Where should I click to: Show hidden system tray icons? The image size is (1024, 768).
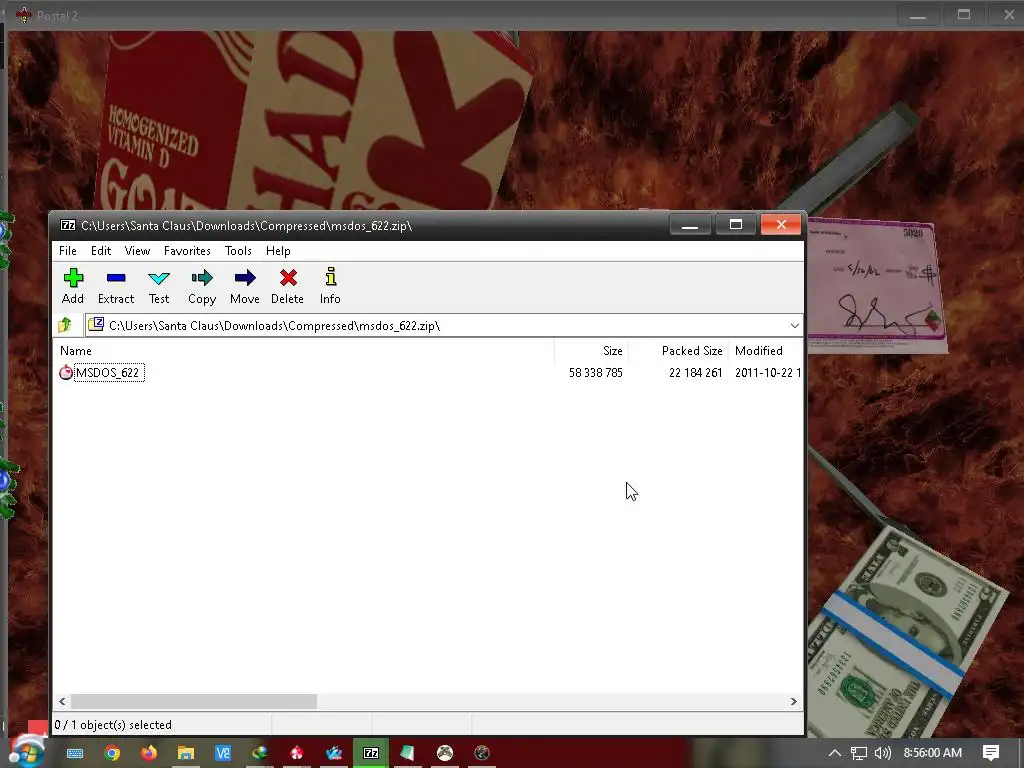pos(835,753)
